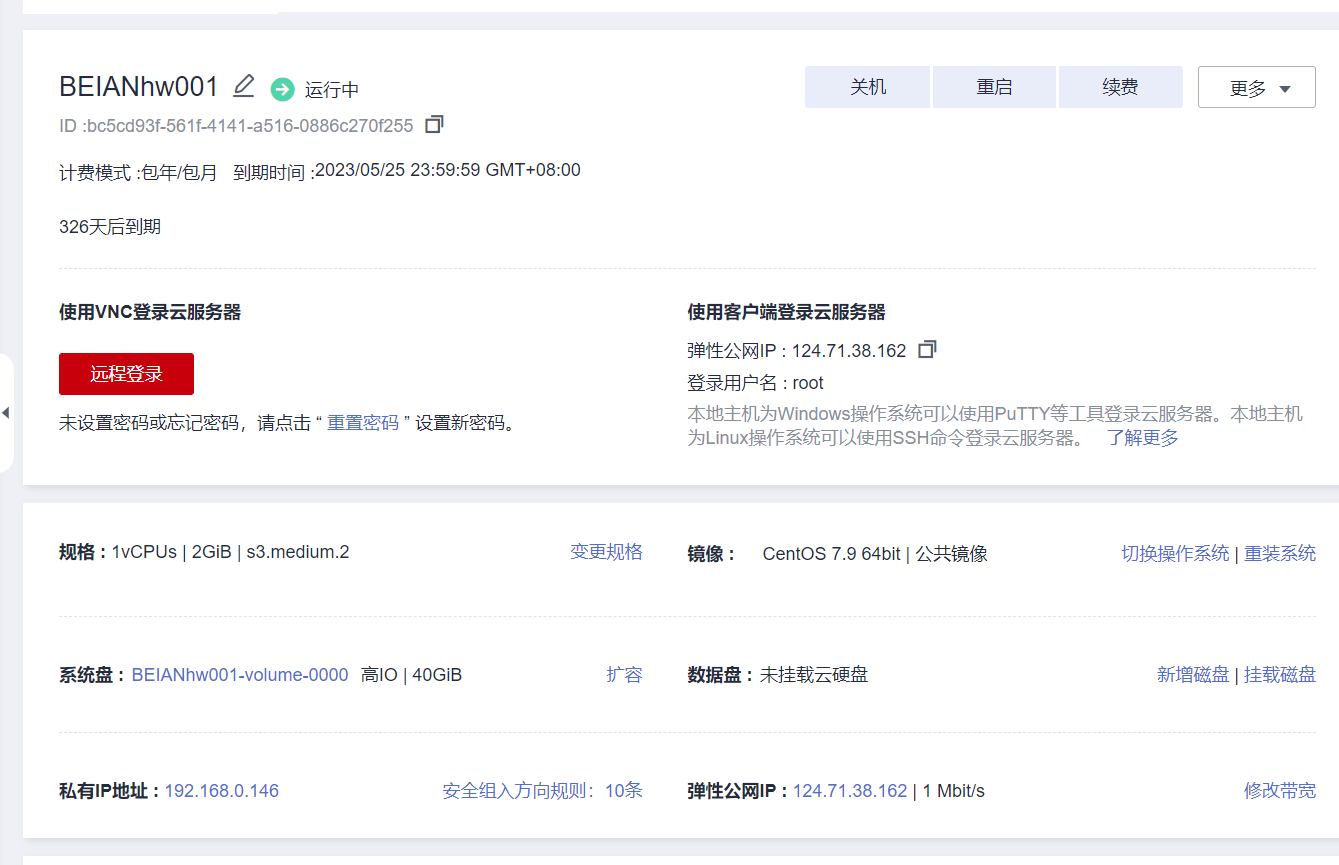This screenshot has width=1339, height=865.
Task: Copy the elastic public IP under client login
Action: [927, 350]
